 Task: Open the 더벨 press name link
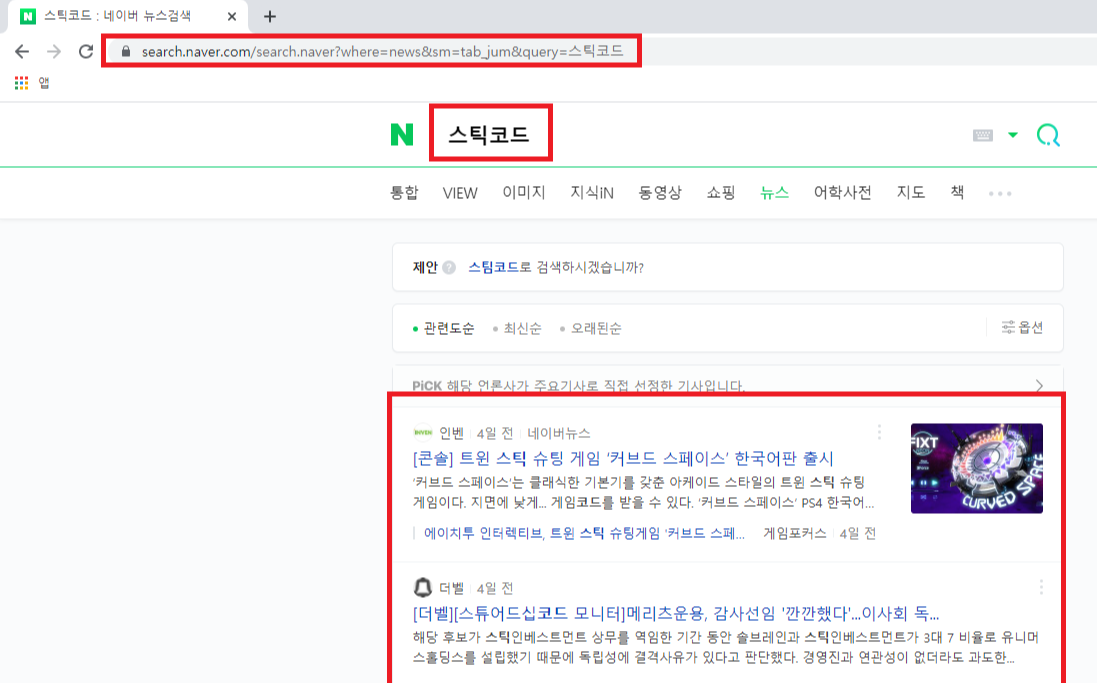tap(451, 588)
